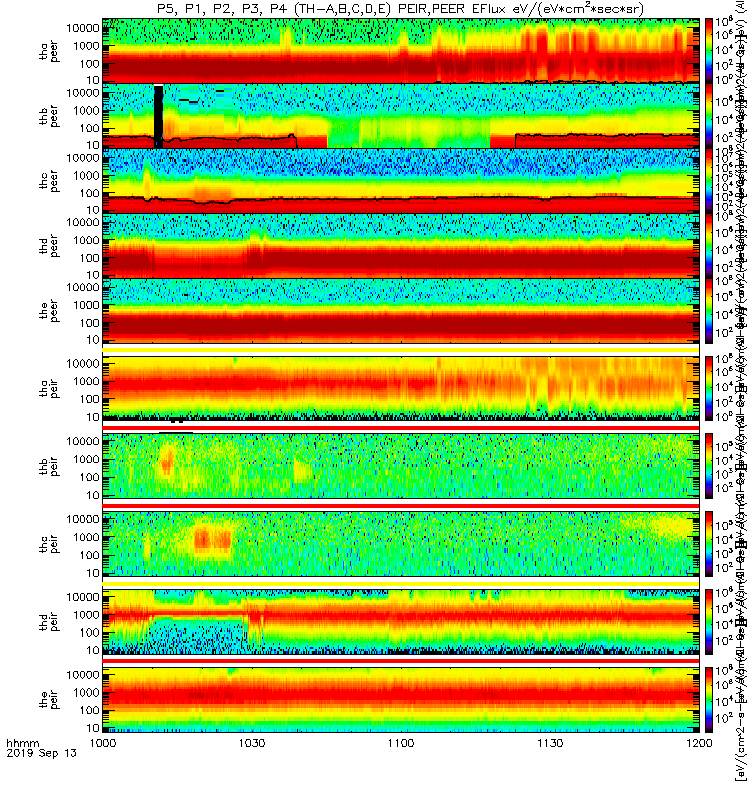Image resolution: width=750 pixels, height=800 pixels.
Task: Click the color bar beside thd peir panel
Action: click(x=709, y=622)
